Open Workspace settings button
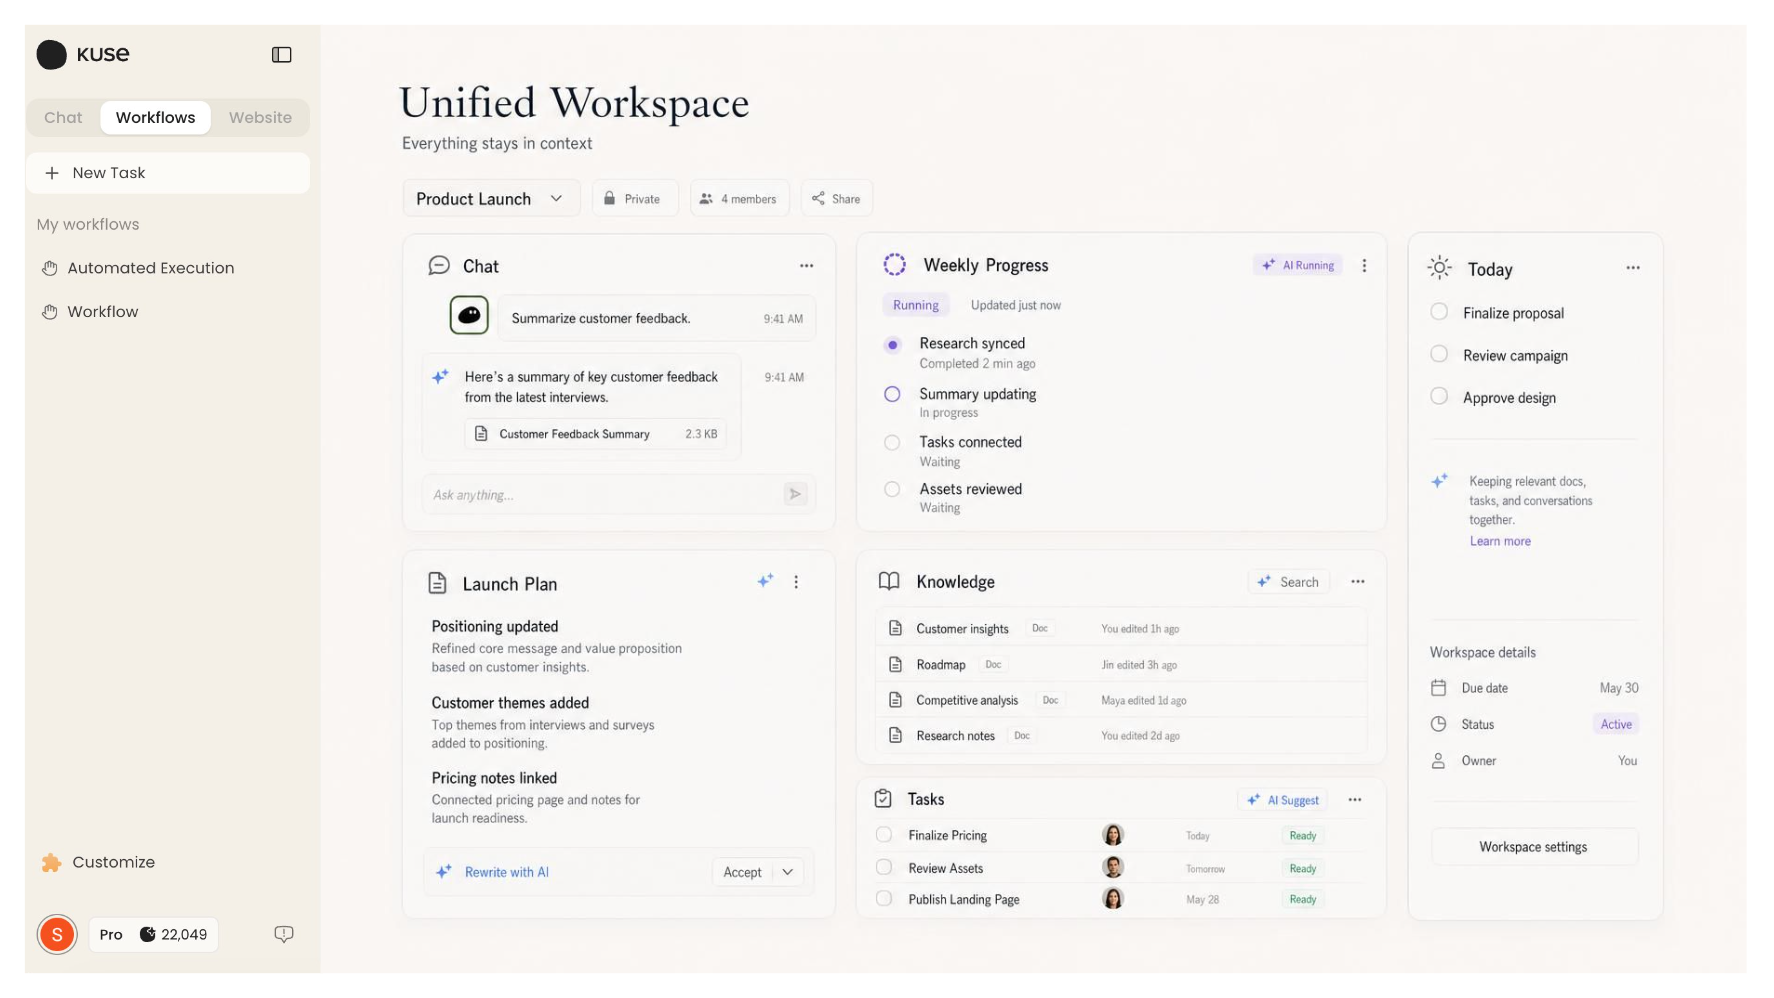This screenshot has width=1774, height=998. point(1534,847)
